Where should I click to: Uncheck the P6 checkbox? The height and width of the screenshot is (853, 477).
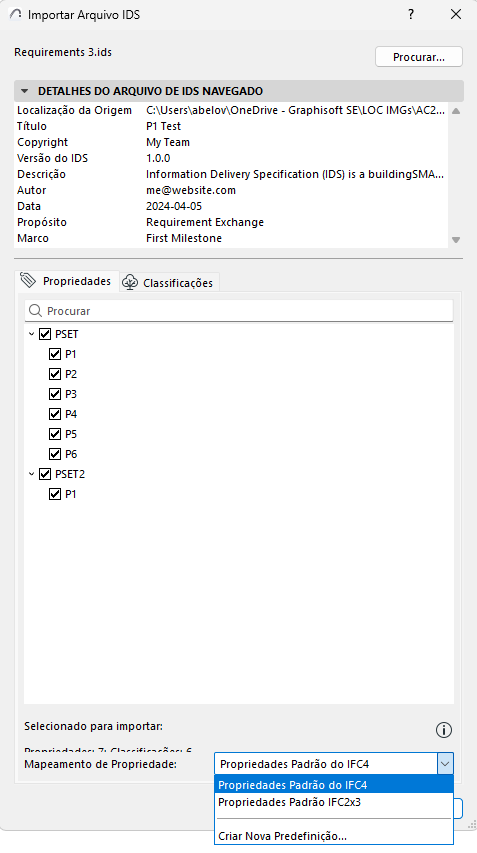55,454
